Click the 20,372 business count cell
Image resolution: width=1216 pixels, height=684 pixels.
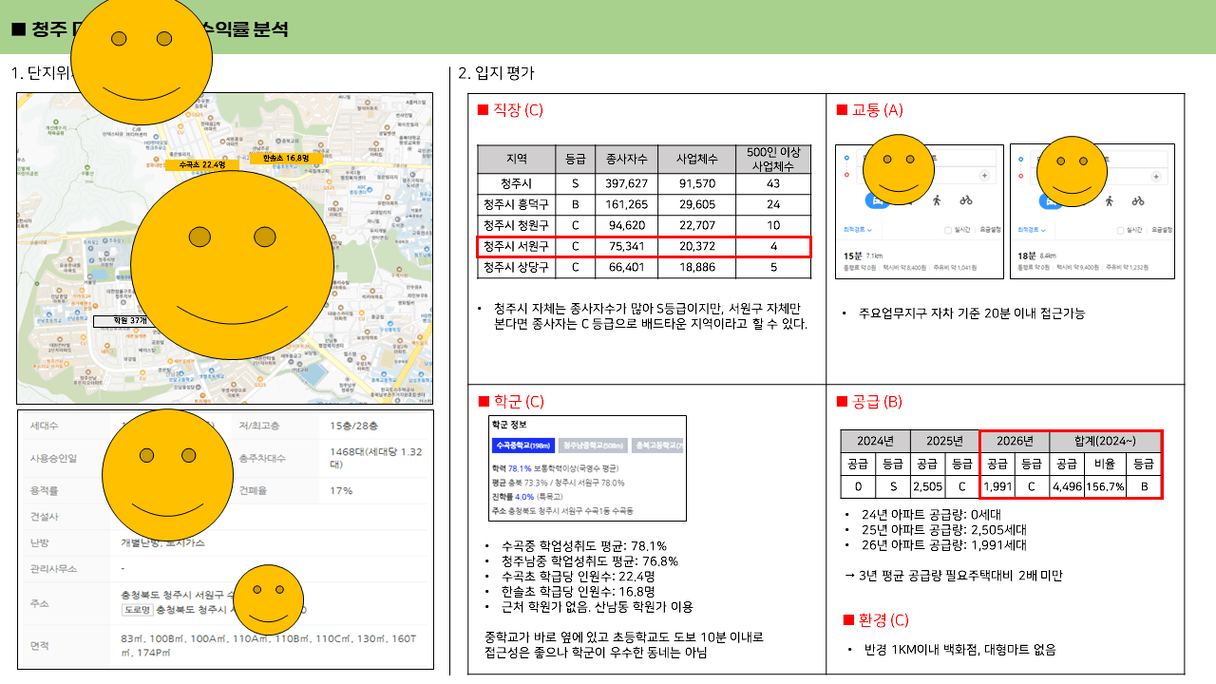point(697,247)
